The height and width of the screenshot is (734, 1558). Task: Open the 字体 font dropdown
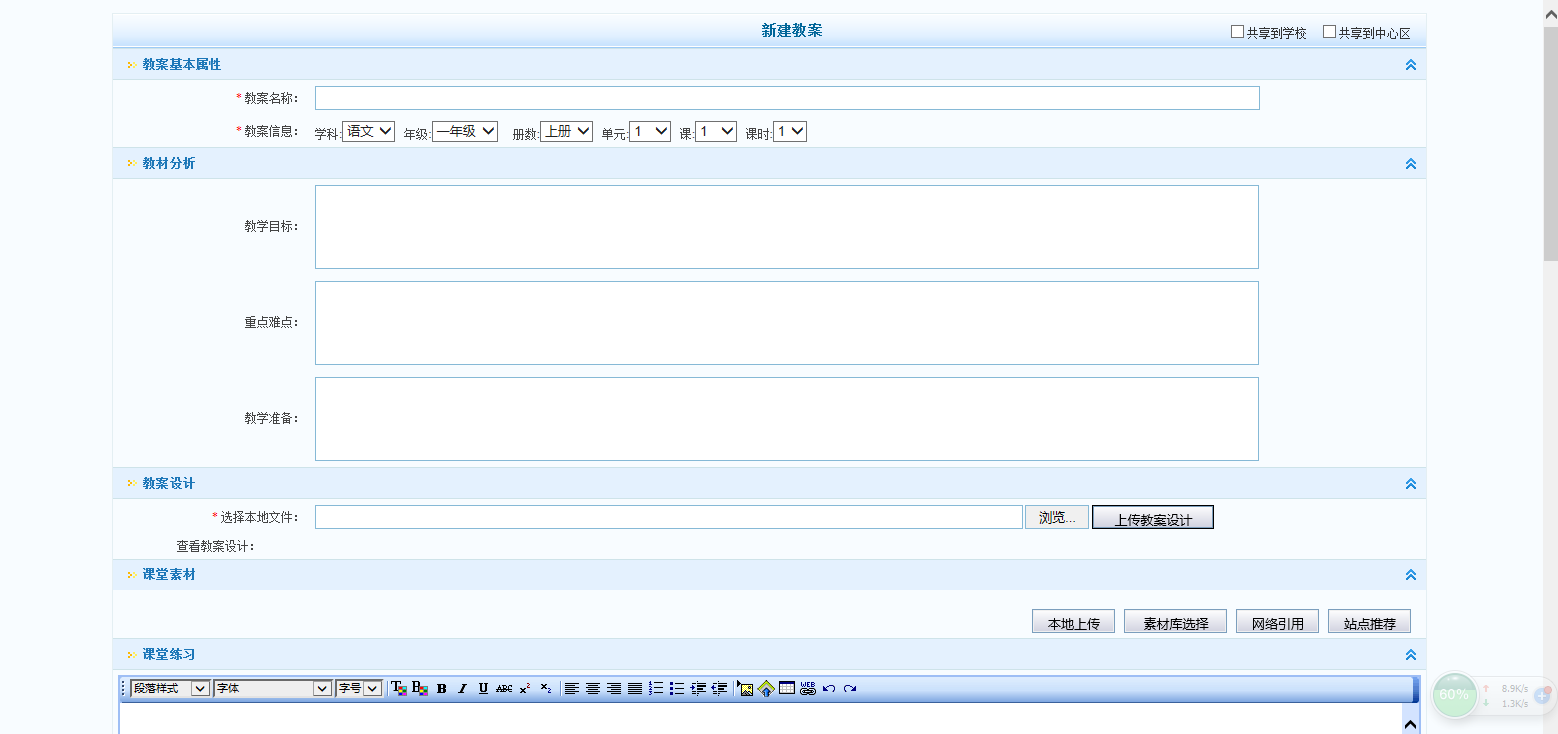coord(272,688)
